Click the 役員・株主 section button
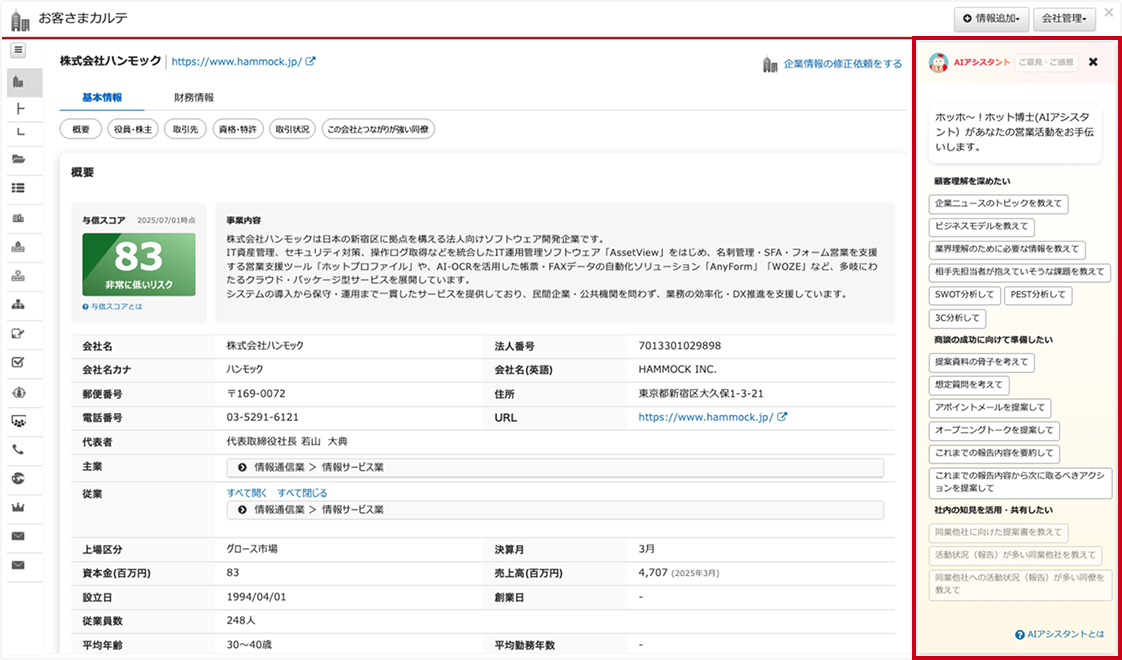The height and width of the screenshot is (660, 1122). pyautogui.click(x=133, y=129)
